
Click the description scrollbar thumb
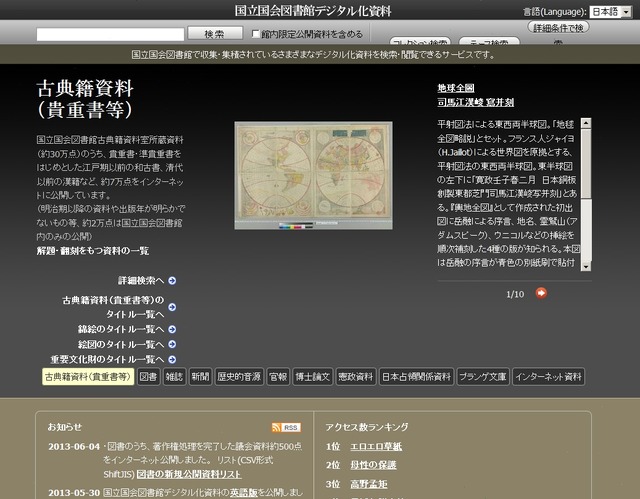(586, 164)
